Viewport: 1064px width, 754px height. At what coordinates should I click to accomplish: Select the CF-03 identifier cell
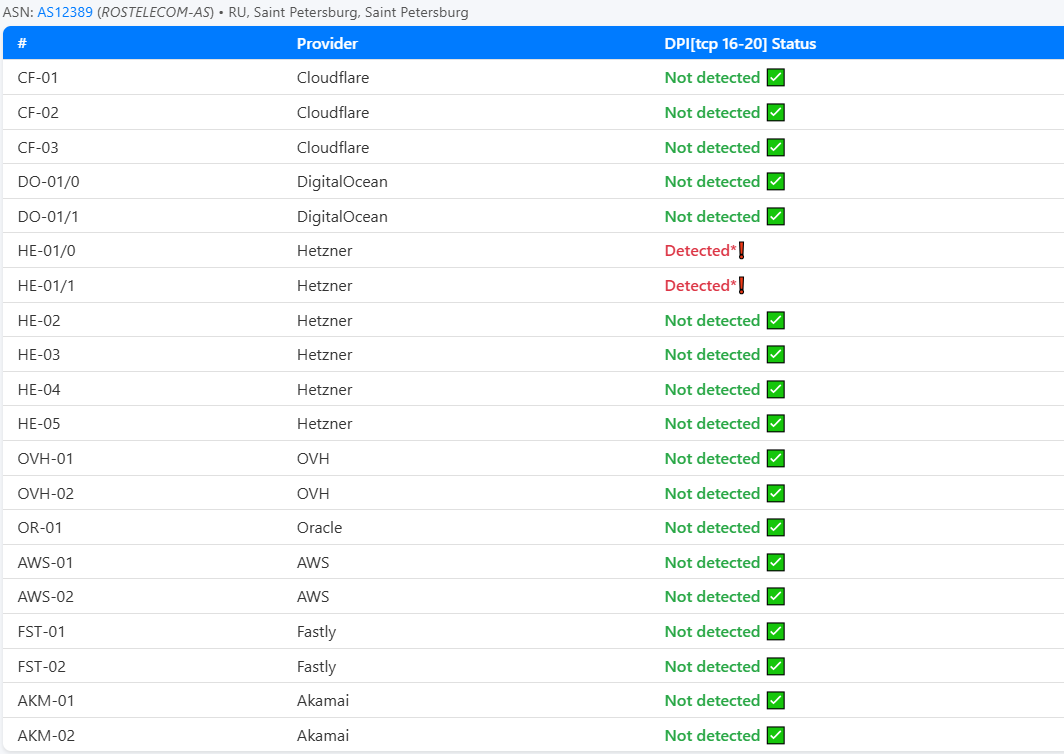[38, 147]
